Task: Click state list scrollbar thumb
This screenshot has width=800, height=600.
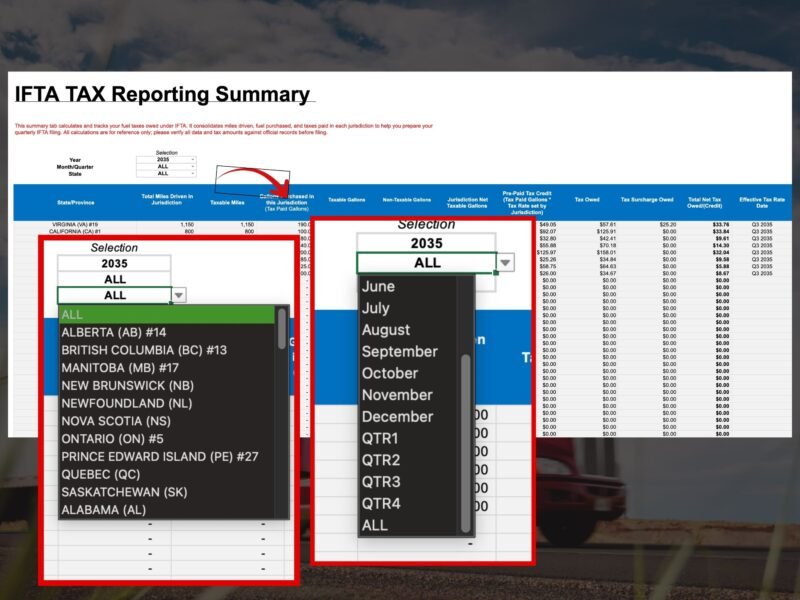Action: coord(282,329)
